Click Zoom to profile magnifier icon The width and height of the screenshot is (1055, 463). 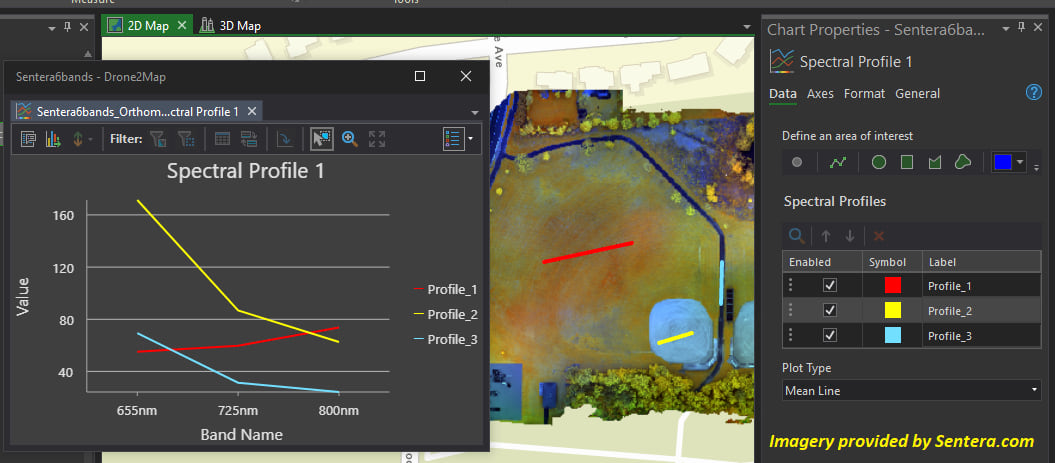pos(797,236)
